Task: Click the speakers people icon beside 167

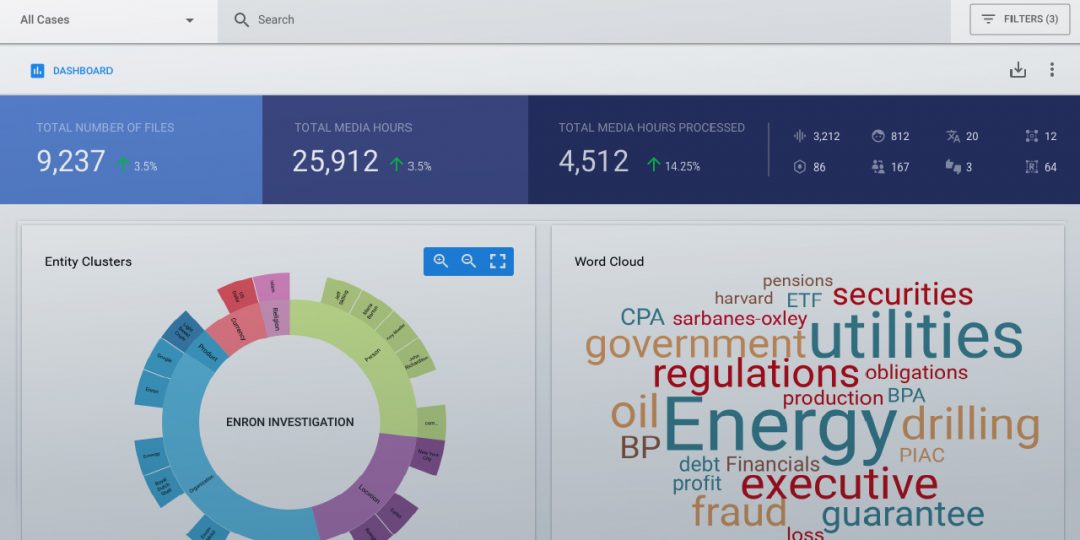Action: pos(878,167)
